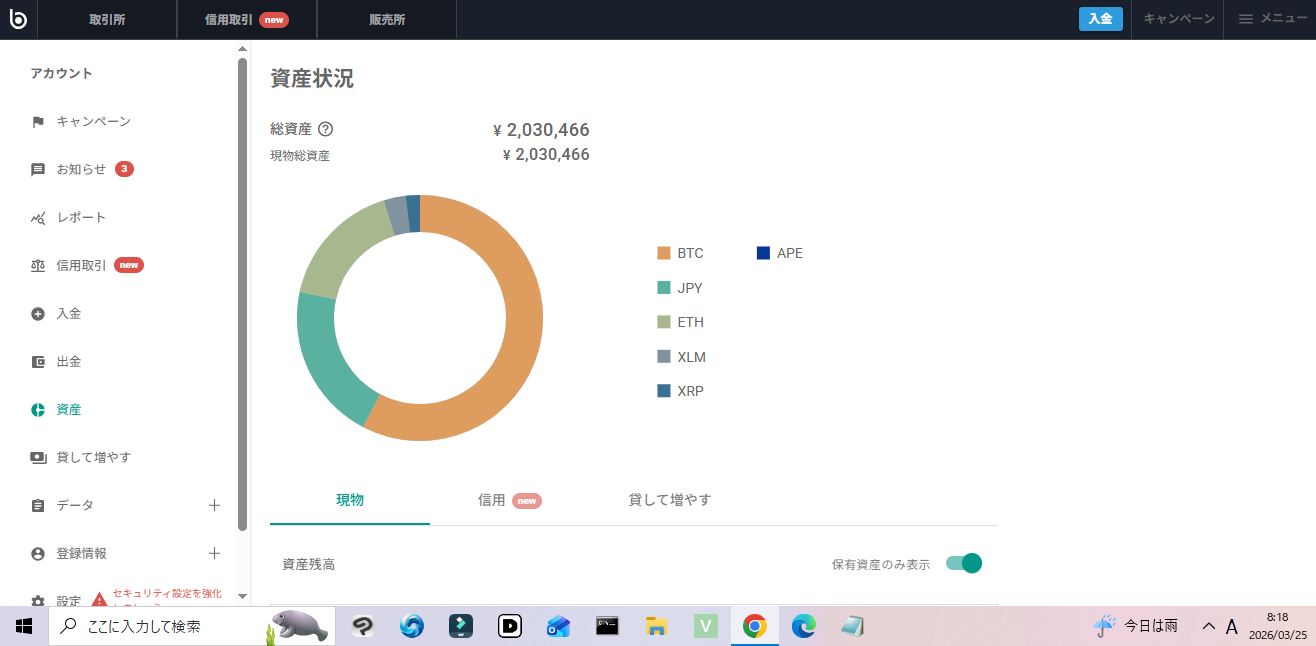This screenshot has width=1316, height=646.
Task: Select the 入金 plus circle icon
Action: click(x=38, y=314)
